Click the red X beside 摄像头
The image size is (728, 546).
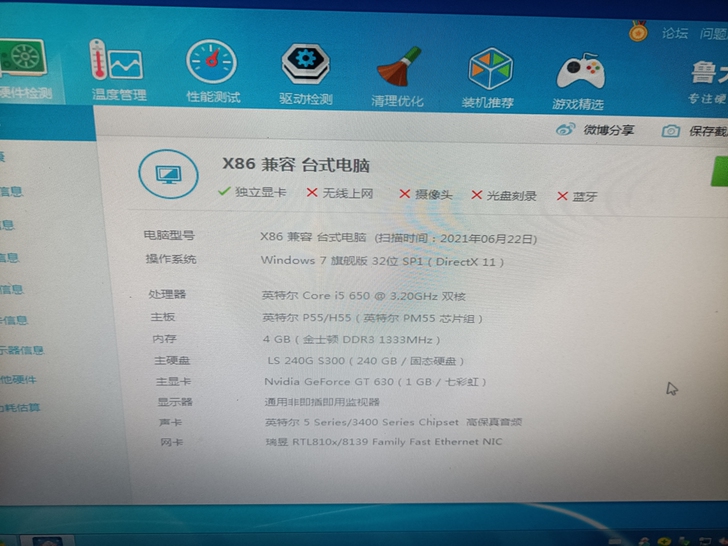click(404, 194)
